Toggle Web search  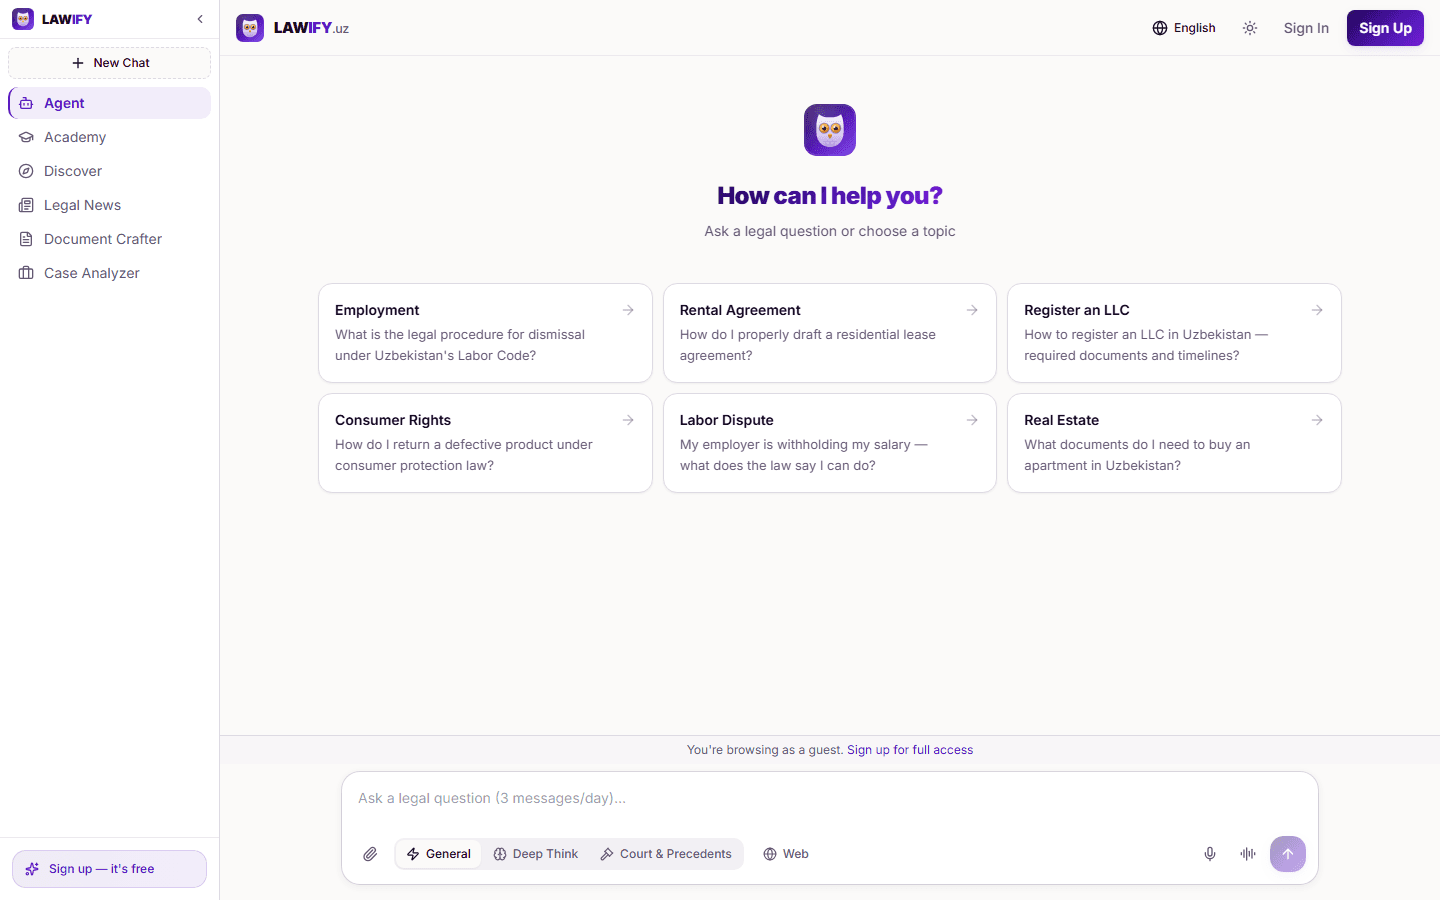[786, 854]
